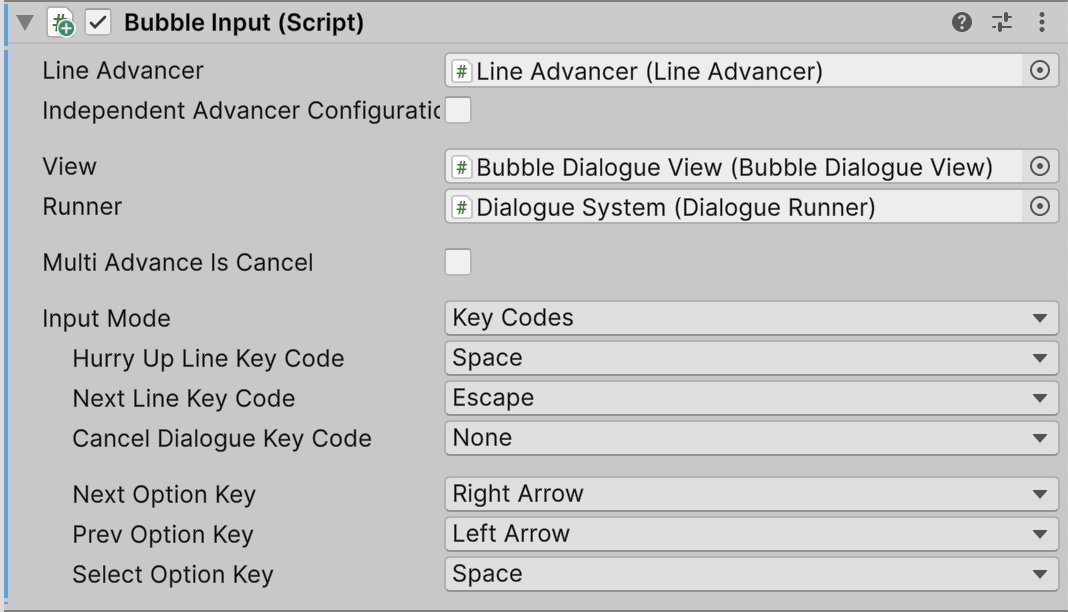Open the Hurry Up Line Key Code dropdown
The width and height of the screenshot is (1068, 612).
[x=750, y=358]
